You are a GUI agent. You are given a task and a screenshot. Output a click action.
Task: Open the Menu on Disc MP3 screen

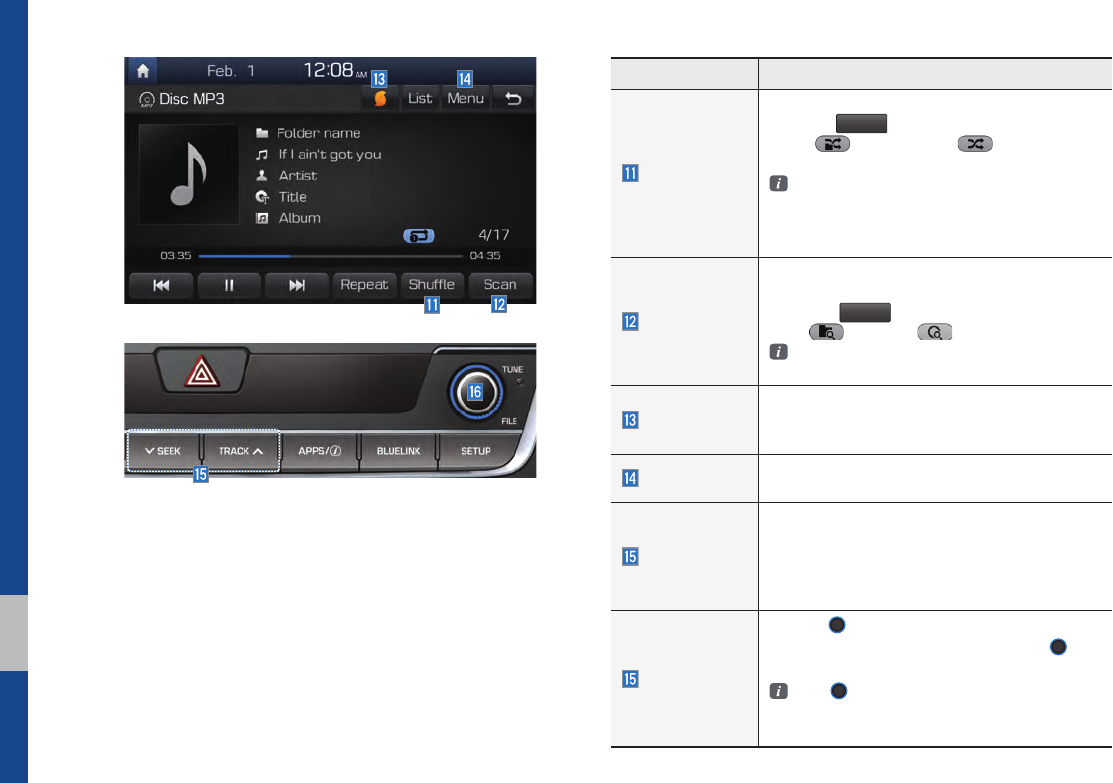466,99
